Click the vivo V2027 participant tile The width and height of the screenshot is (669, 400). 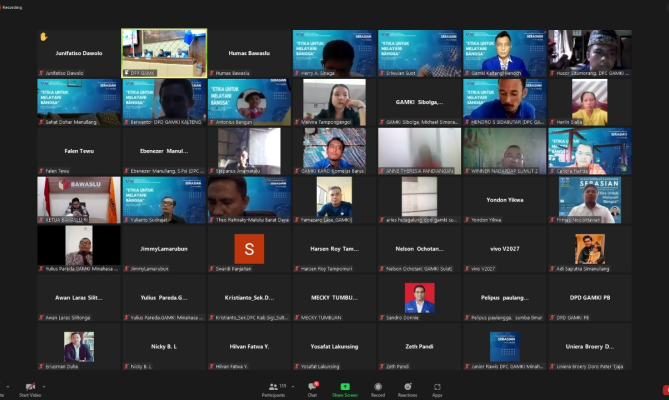pyautogui.click(x=503, y=248)
